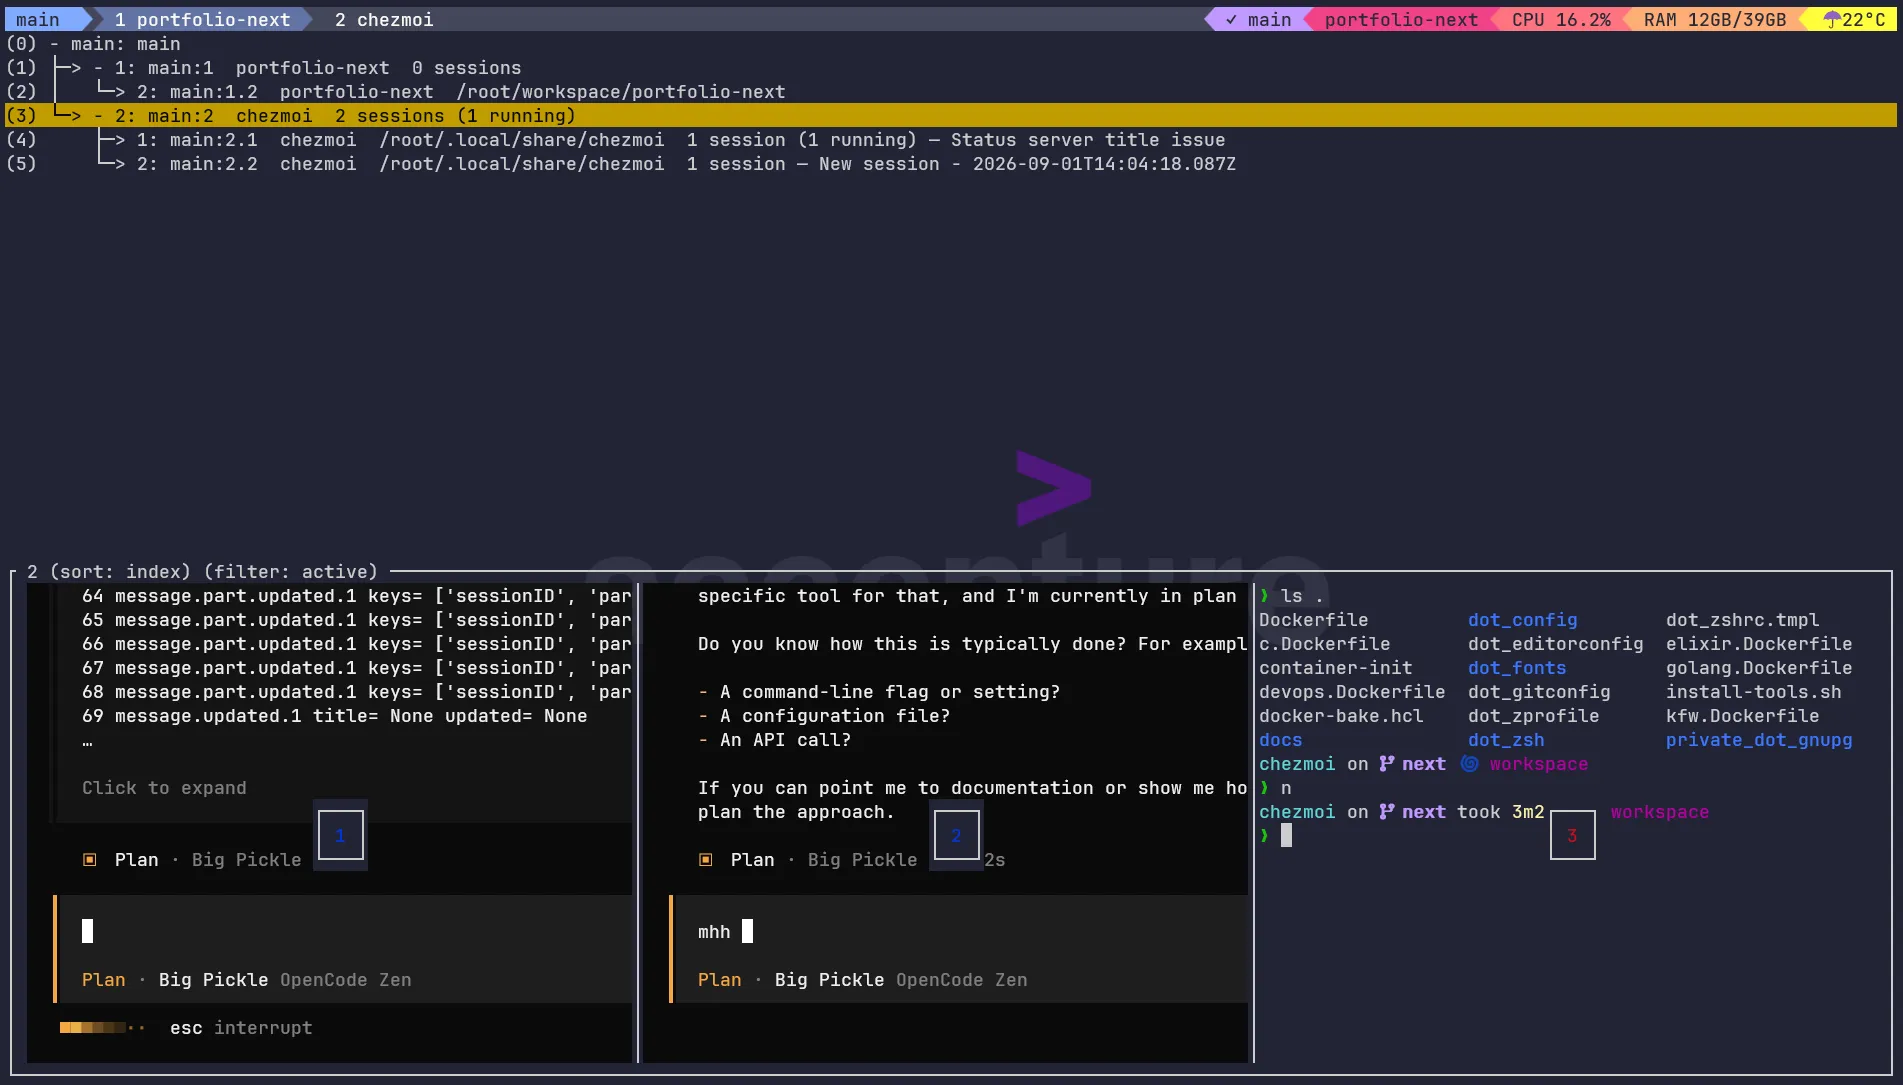Click line '69 message.updated.1 title= None'
This screenshot has width=1903, height=1085.
(334, 716)
